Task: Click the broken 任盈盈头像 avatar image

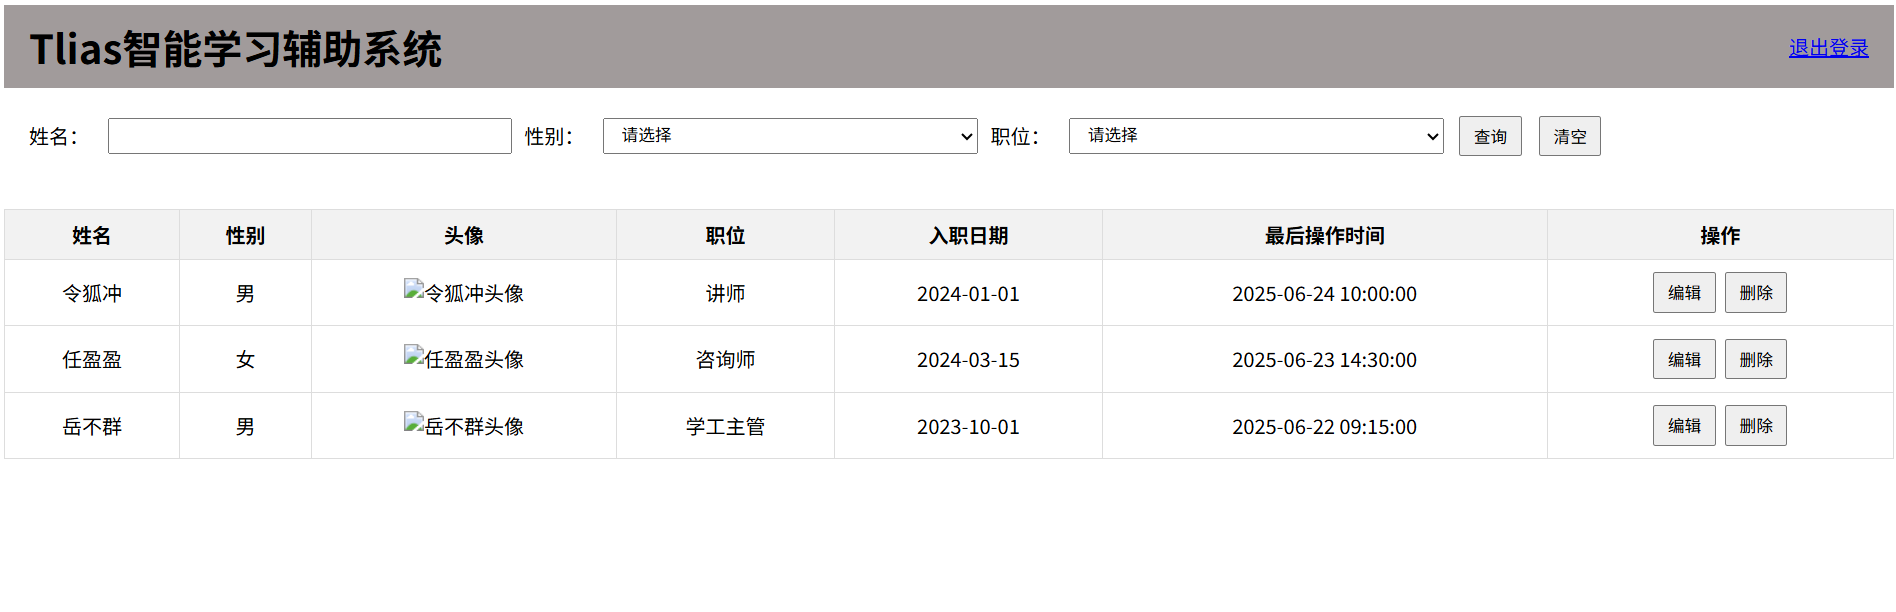Action: 464,358
